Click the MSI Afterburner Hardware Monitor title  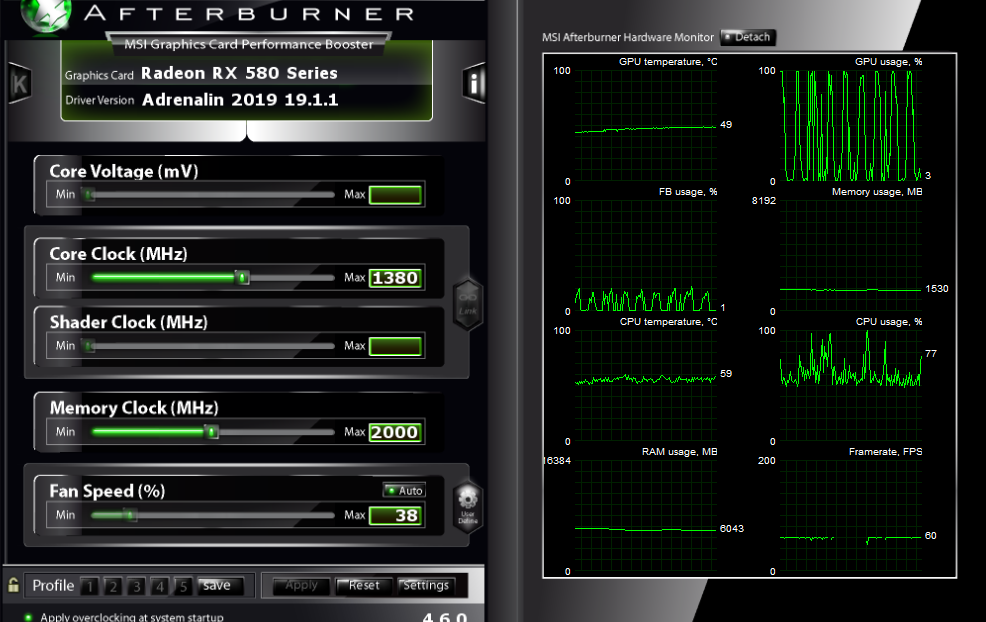628,38
